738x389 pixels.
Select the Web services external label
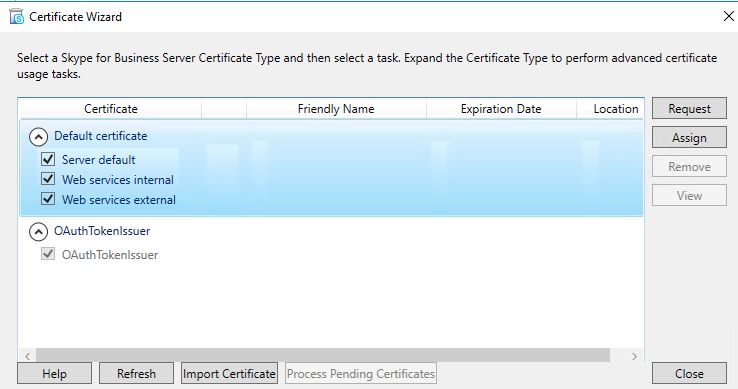point(119,200)
